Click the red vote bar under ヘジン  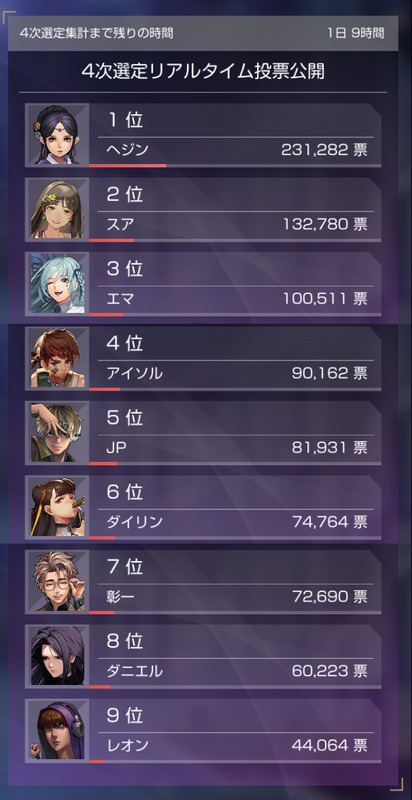click(127, 165)
